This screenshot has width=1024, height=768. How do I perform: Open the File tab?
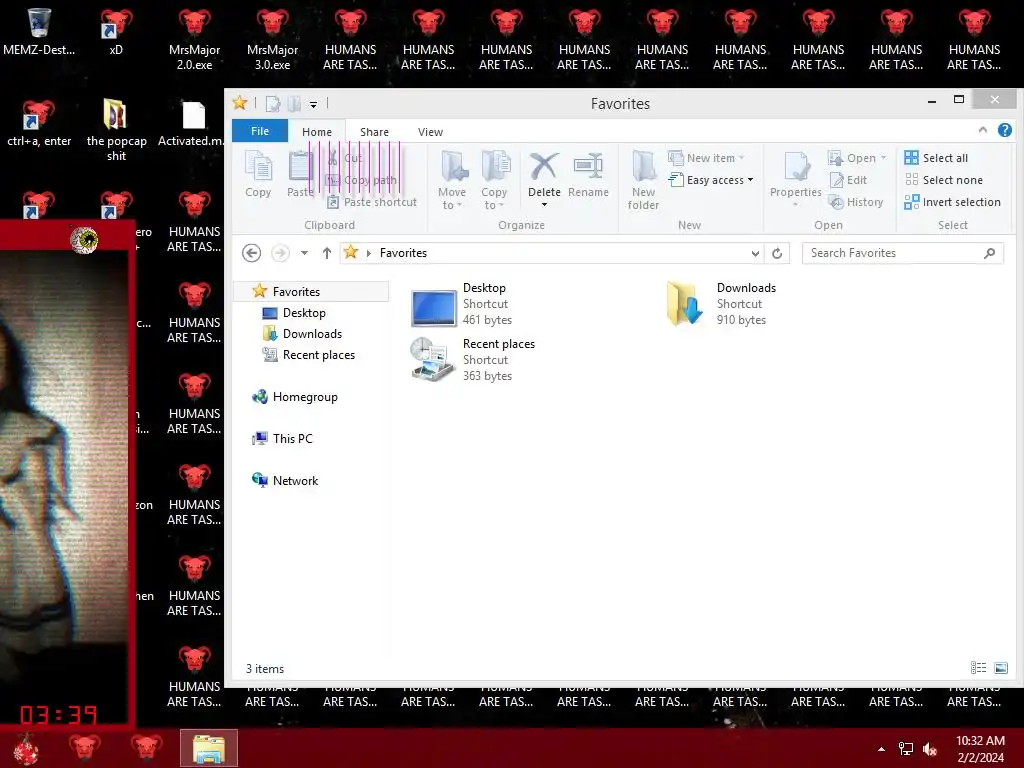point(260,131)
